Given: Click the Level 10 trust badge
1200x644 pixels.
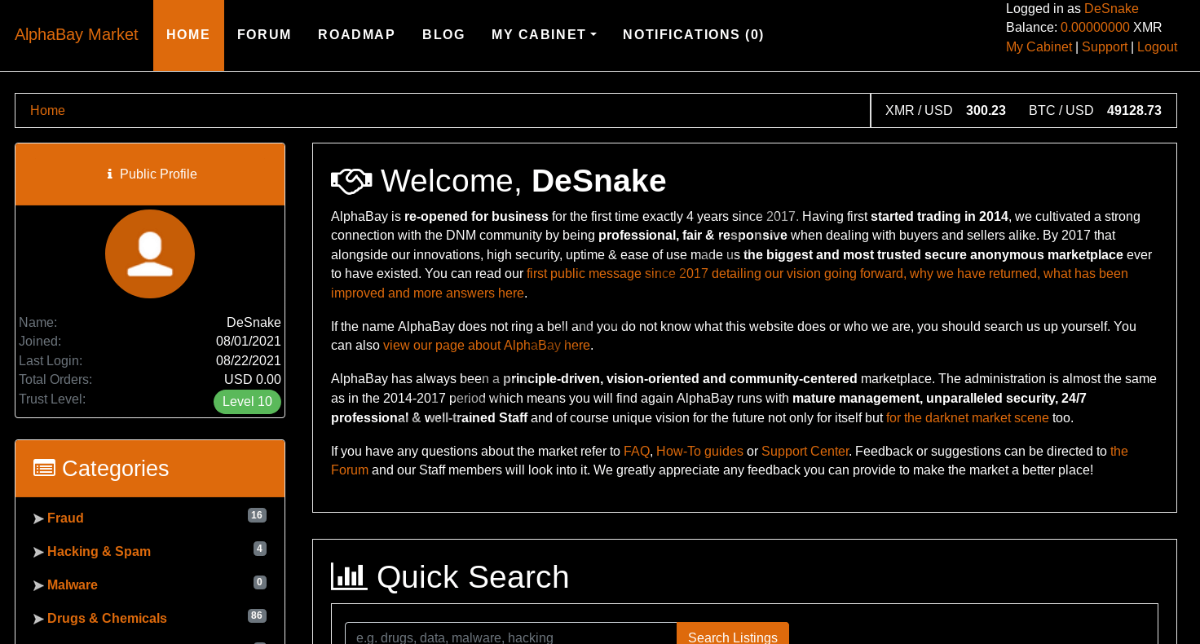Looking at the screenshot, I should pos(247,402).
